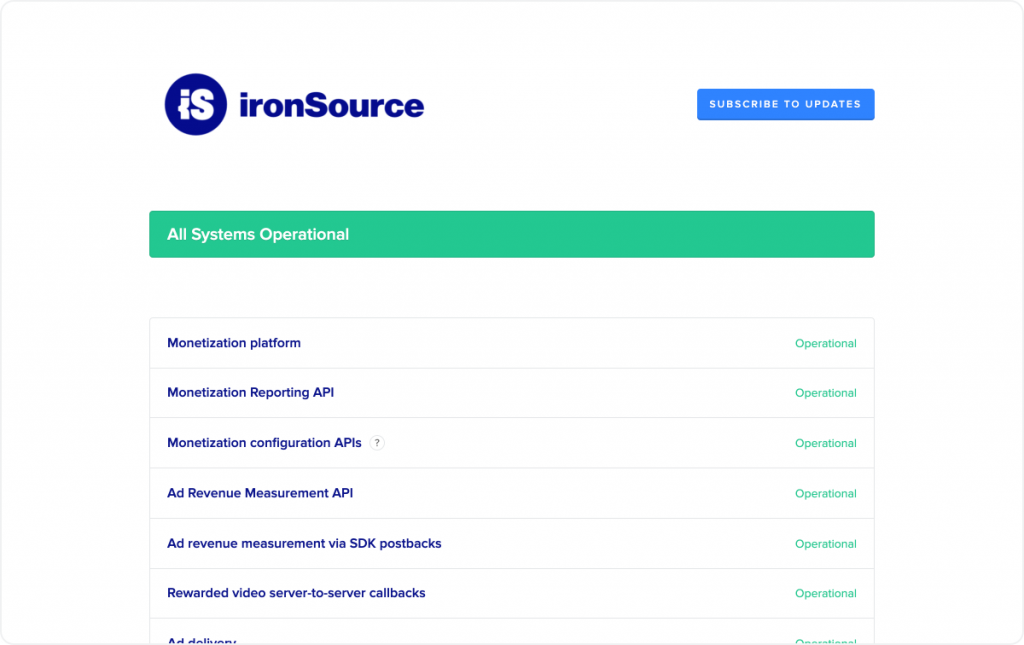
Task: Click Operational beside Rewarded video callbacks
Action: point(826,593)
